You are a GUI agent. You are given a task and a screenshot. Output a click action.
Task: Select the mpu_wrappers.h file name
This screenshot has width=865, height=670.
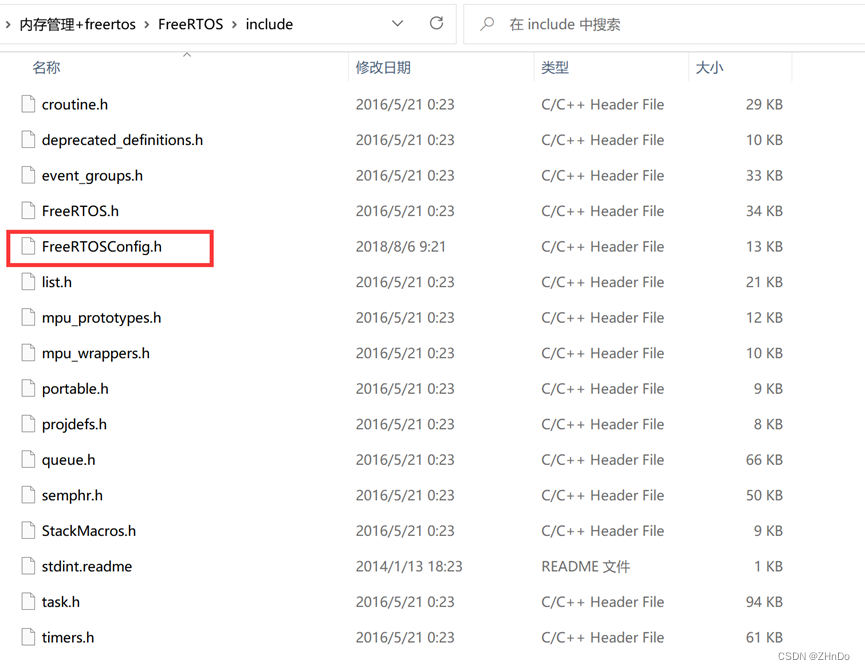click(x=96, y=353)
